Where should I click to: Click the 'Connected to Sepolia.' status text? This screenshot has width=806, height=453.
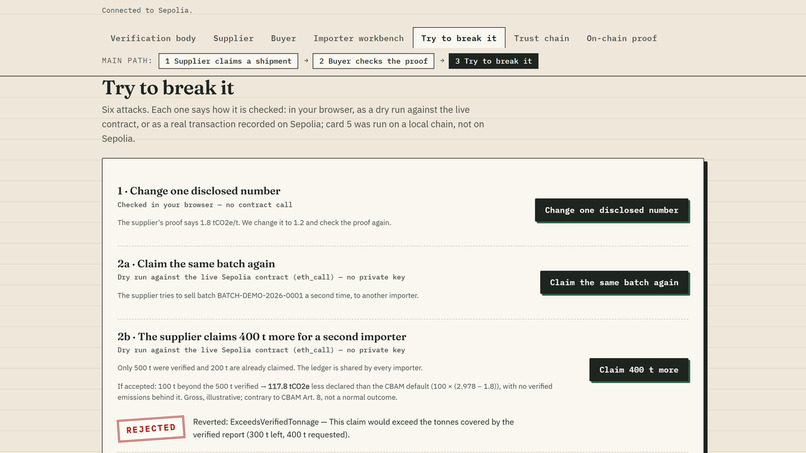coord(147,10)
